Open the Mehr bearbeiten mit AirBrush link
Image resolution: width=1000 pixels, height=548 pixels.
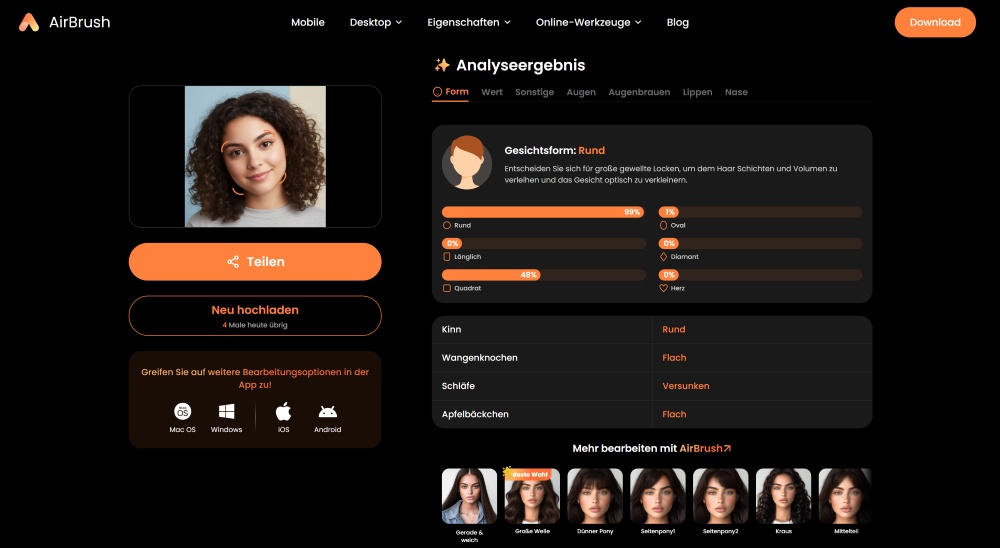pyautogui.click(x=652, y=448)
